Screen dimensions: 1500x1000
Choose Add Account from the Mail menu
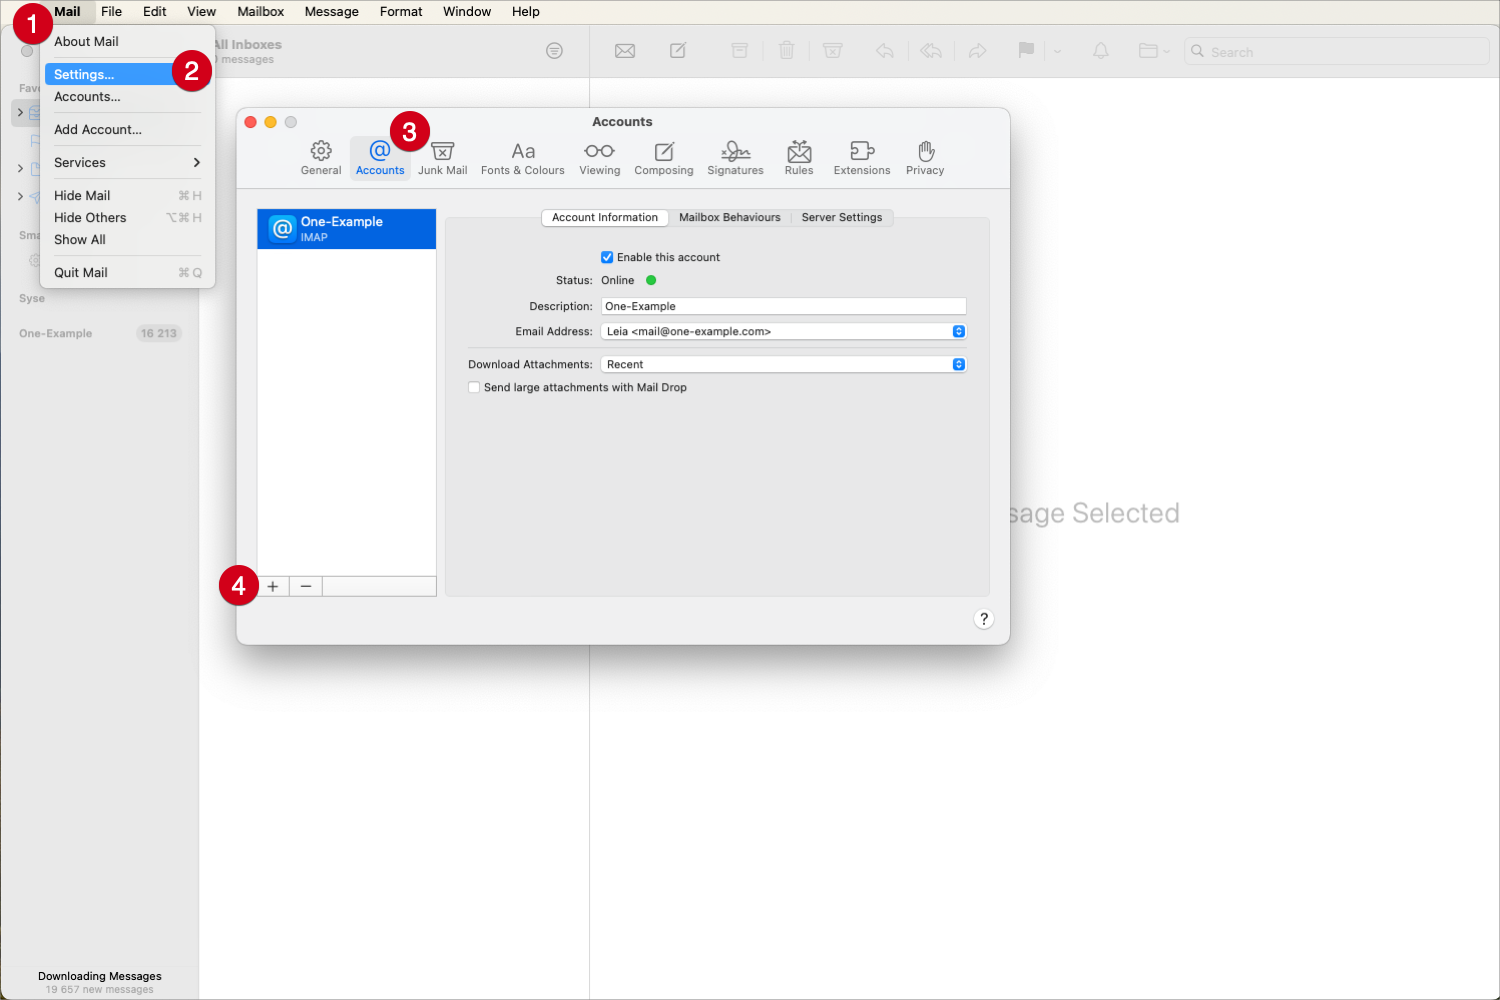98,130
